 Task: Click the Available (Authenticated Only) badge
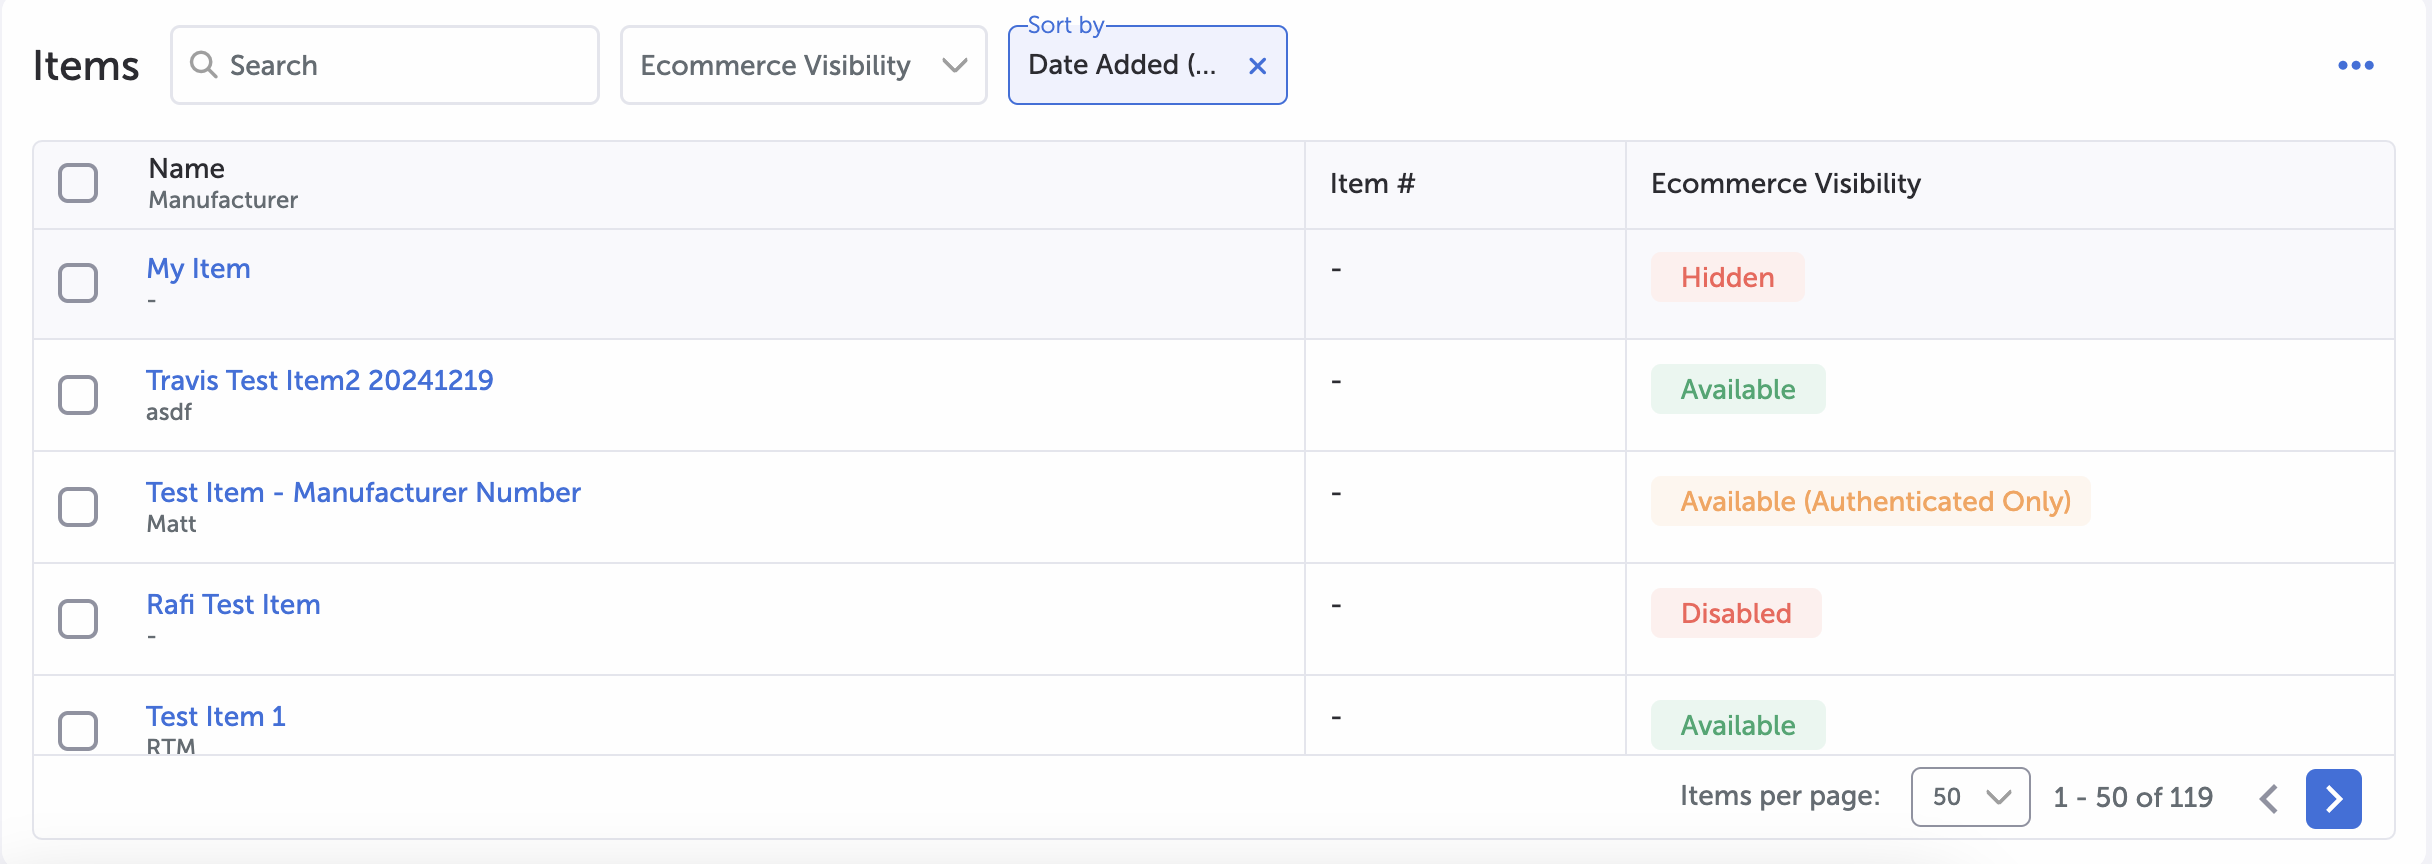[1874, 501]
